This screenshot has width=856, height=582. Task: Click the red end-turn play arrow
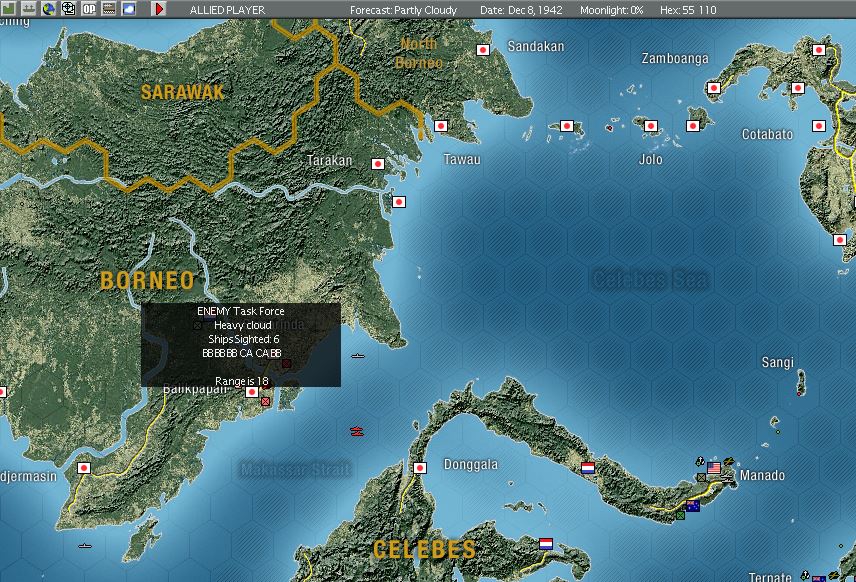(158, 9)
